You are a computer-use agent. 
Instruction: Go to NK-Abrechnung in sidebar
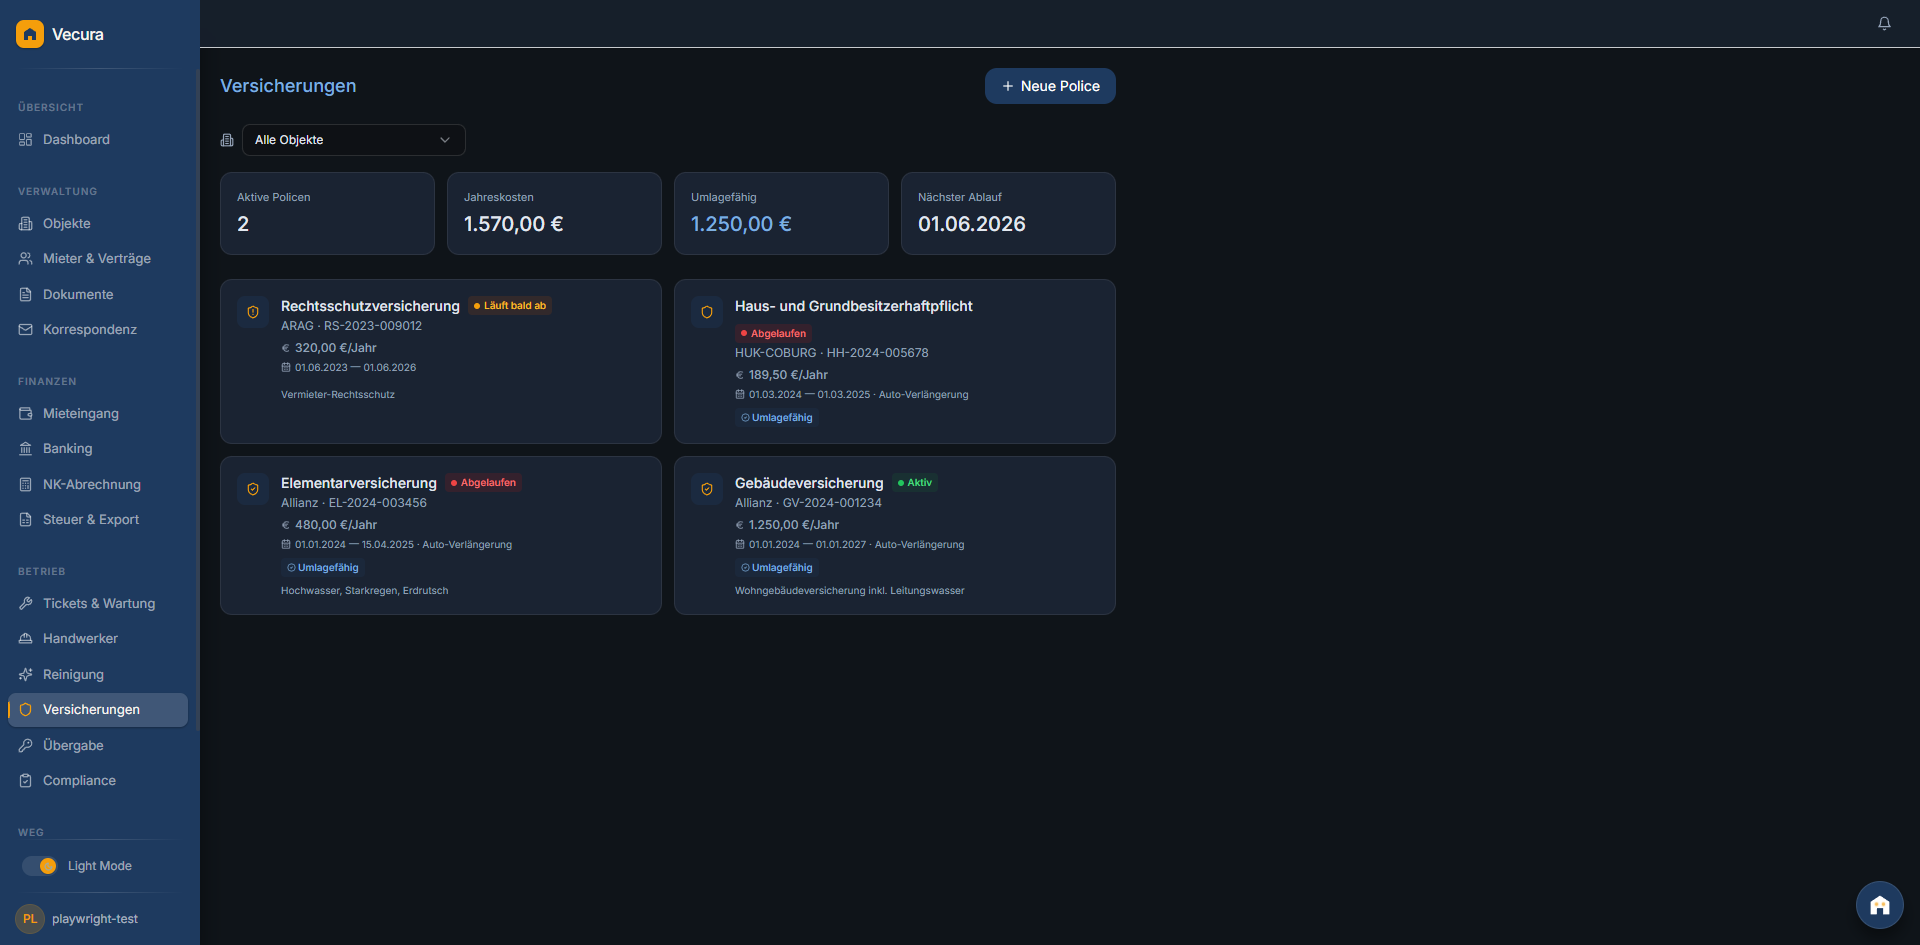pyautogui.click(x=91, y=484)
